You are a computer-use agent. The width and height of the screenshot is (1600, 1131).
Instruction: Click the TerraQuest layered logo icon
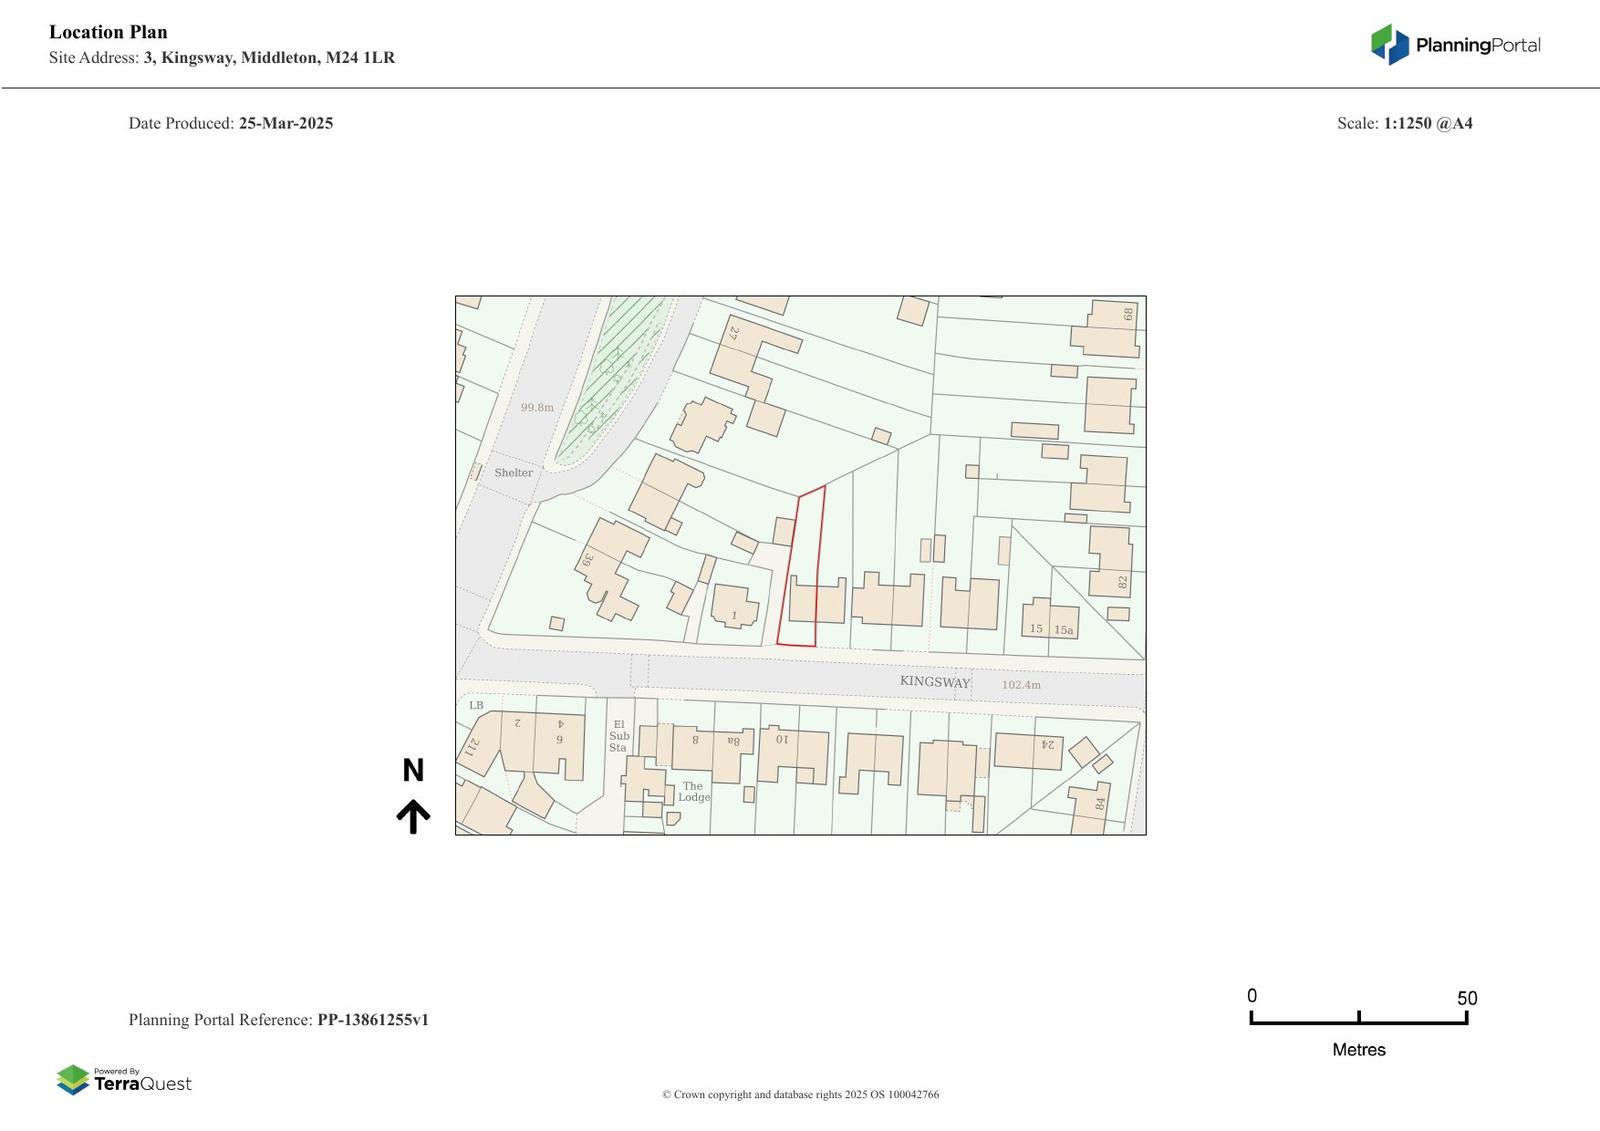(73, 1080)
